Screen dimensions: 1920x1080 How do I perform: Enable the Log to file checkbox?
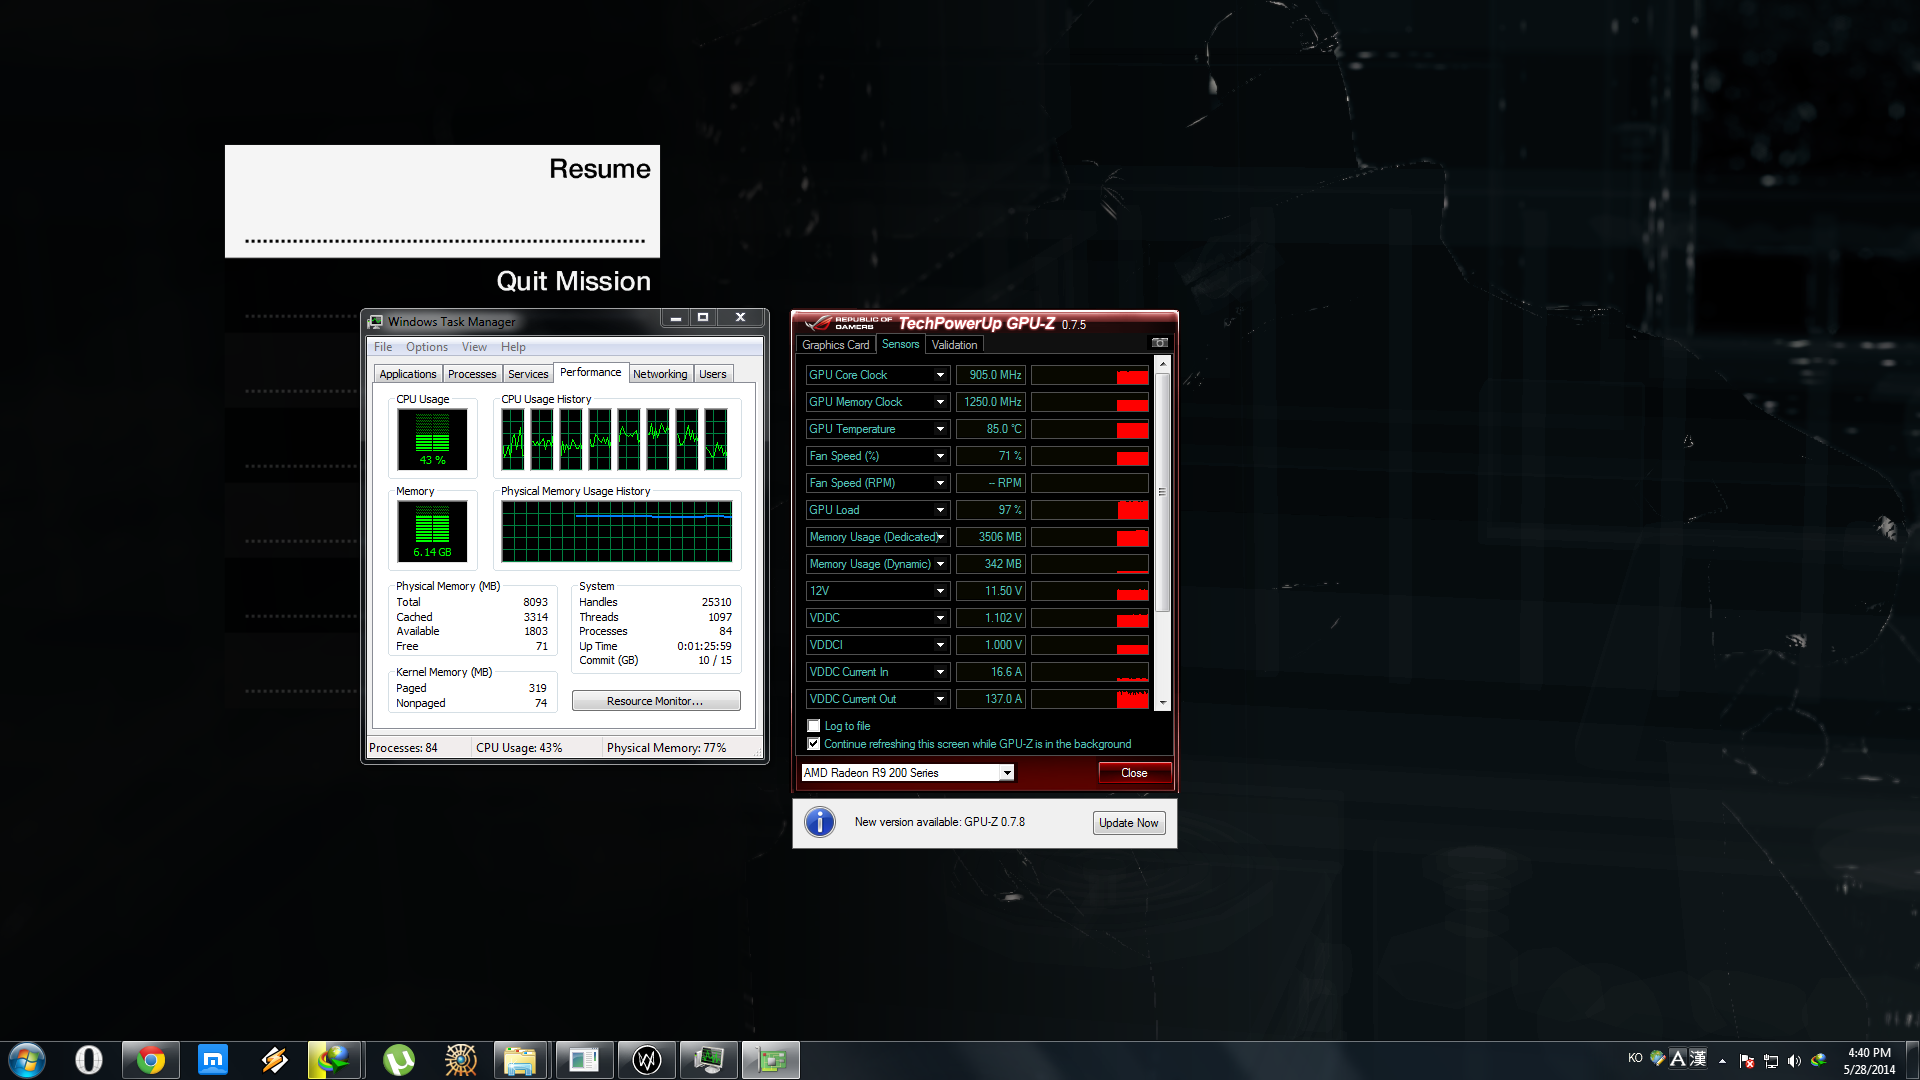814,726
